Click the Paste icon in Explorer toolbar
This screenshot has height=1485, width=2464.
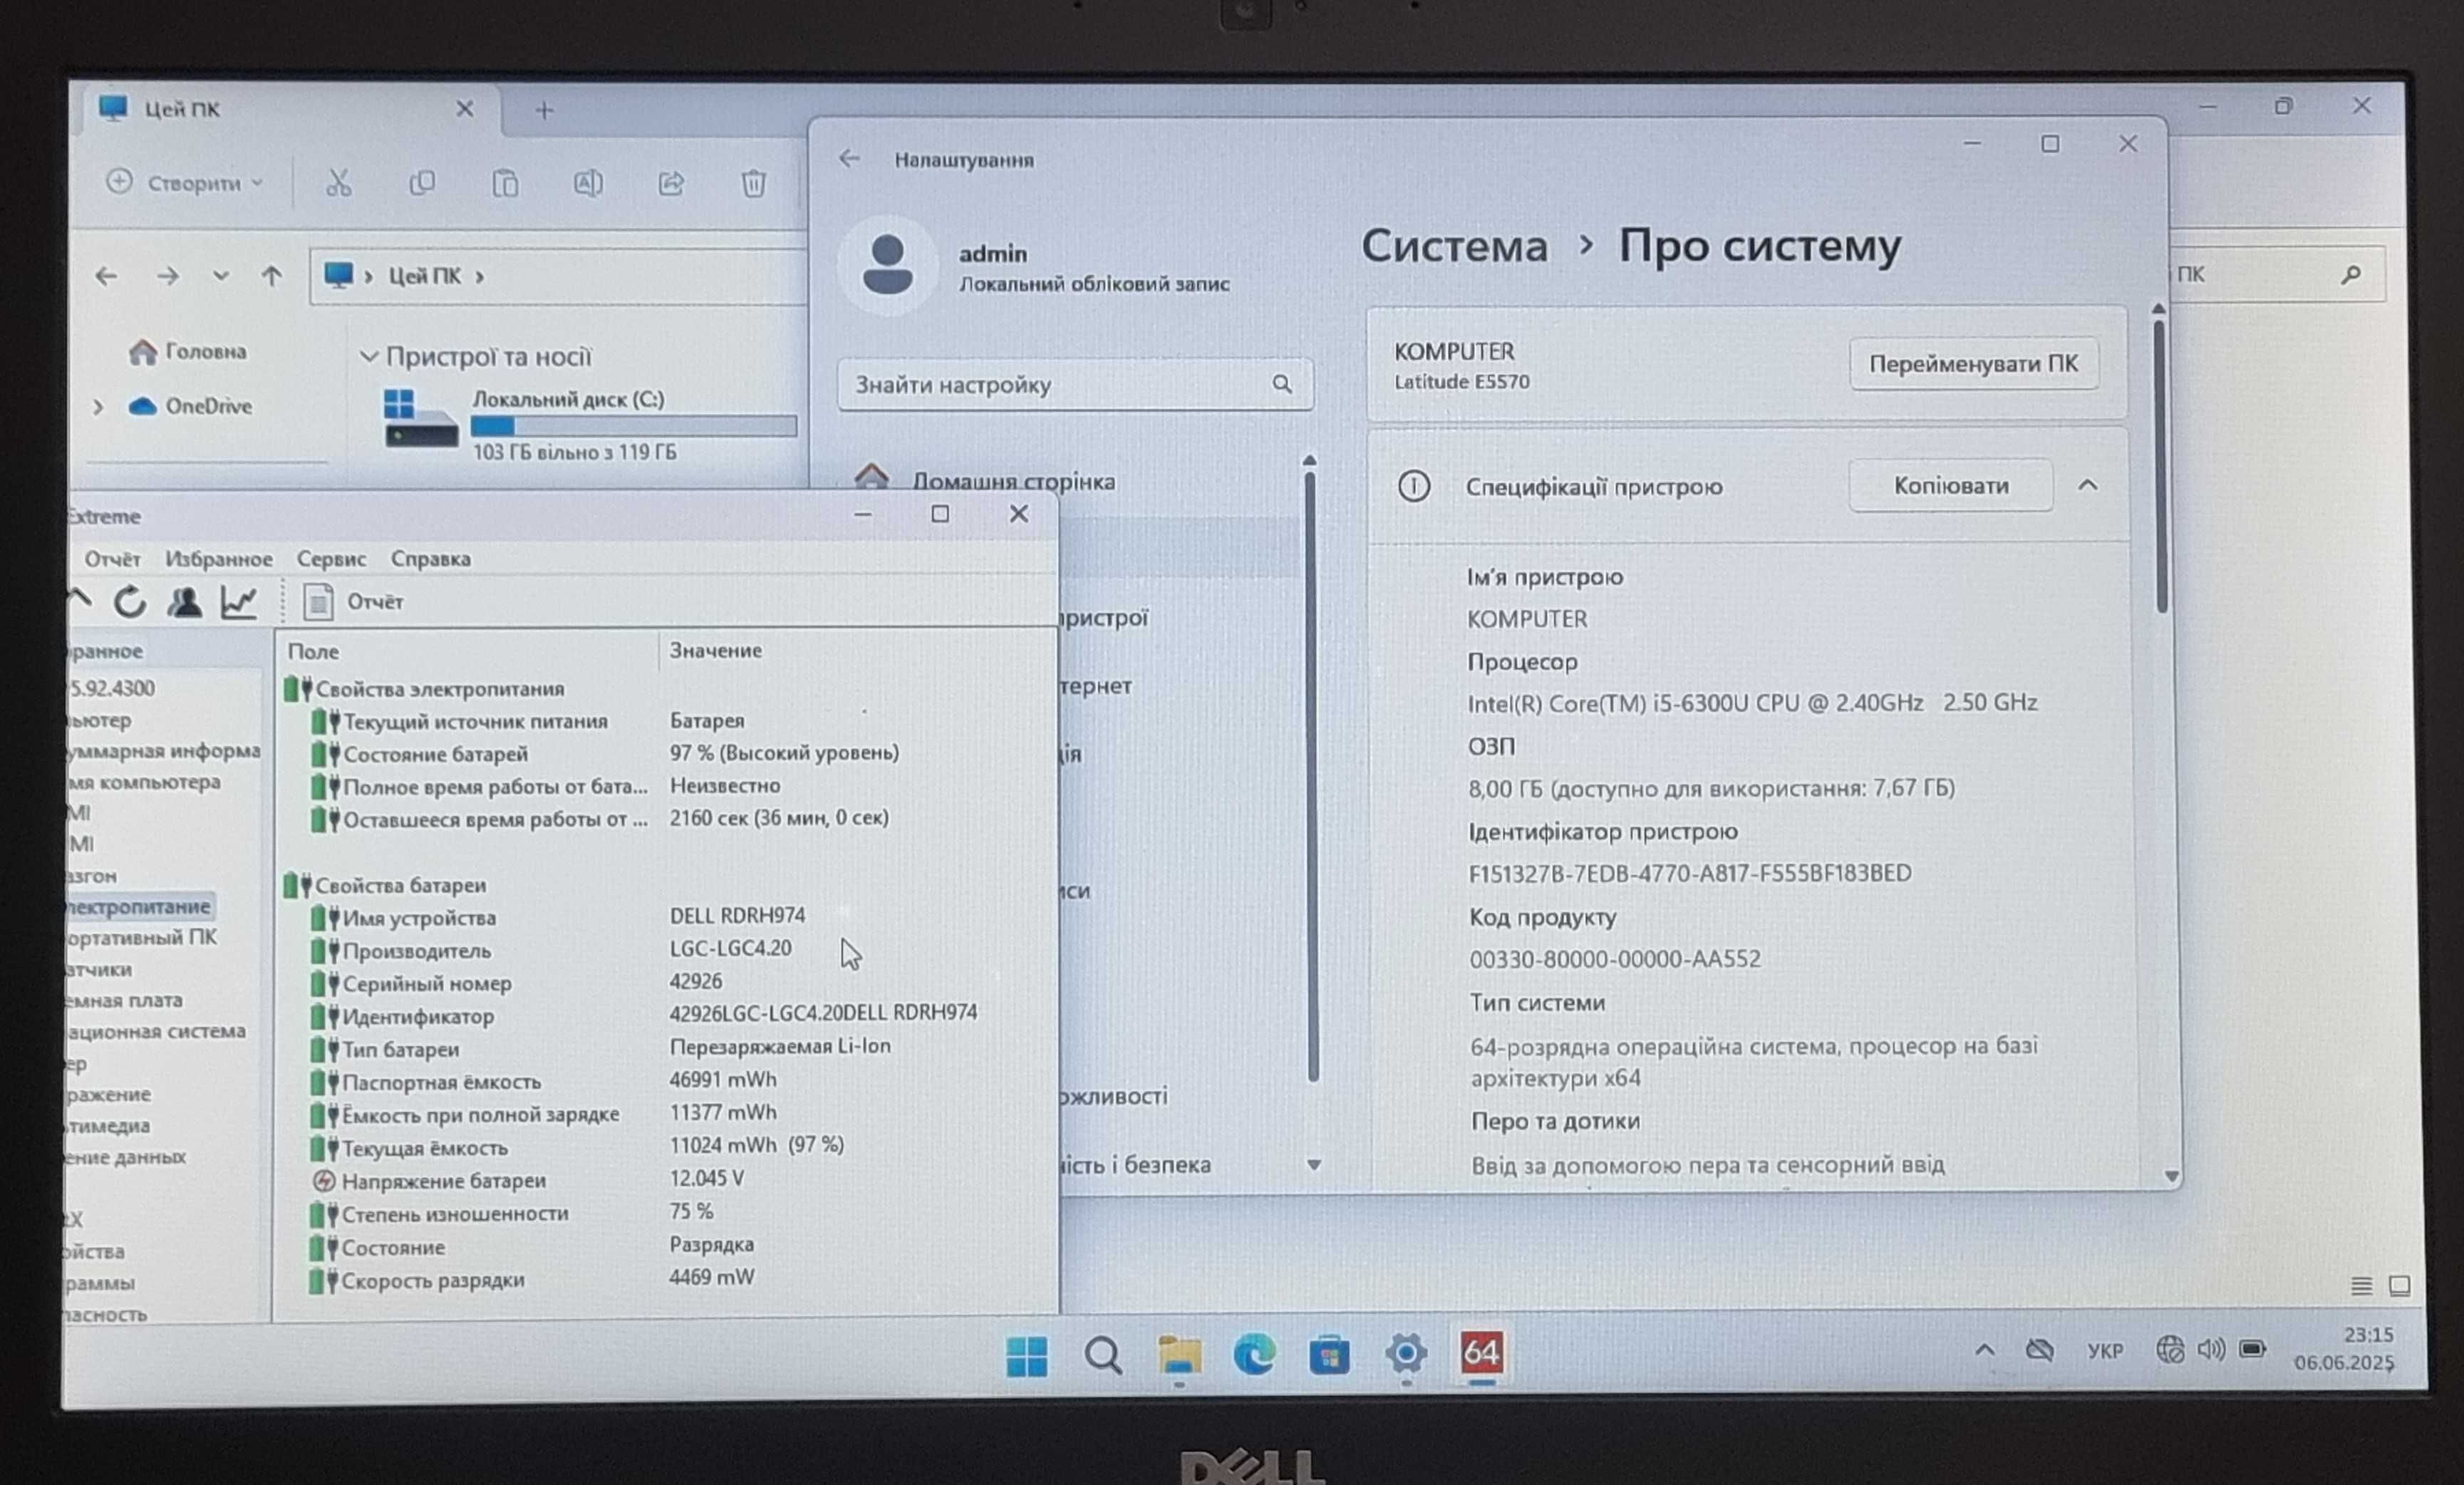pos(505,183)
